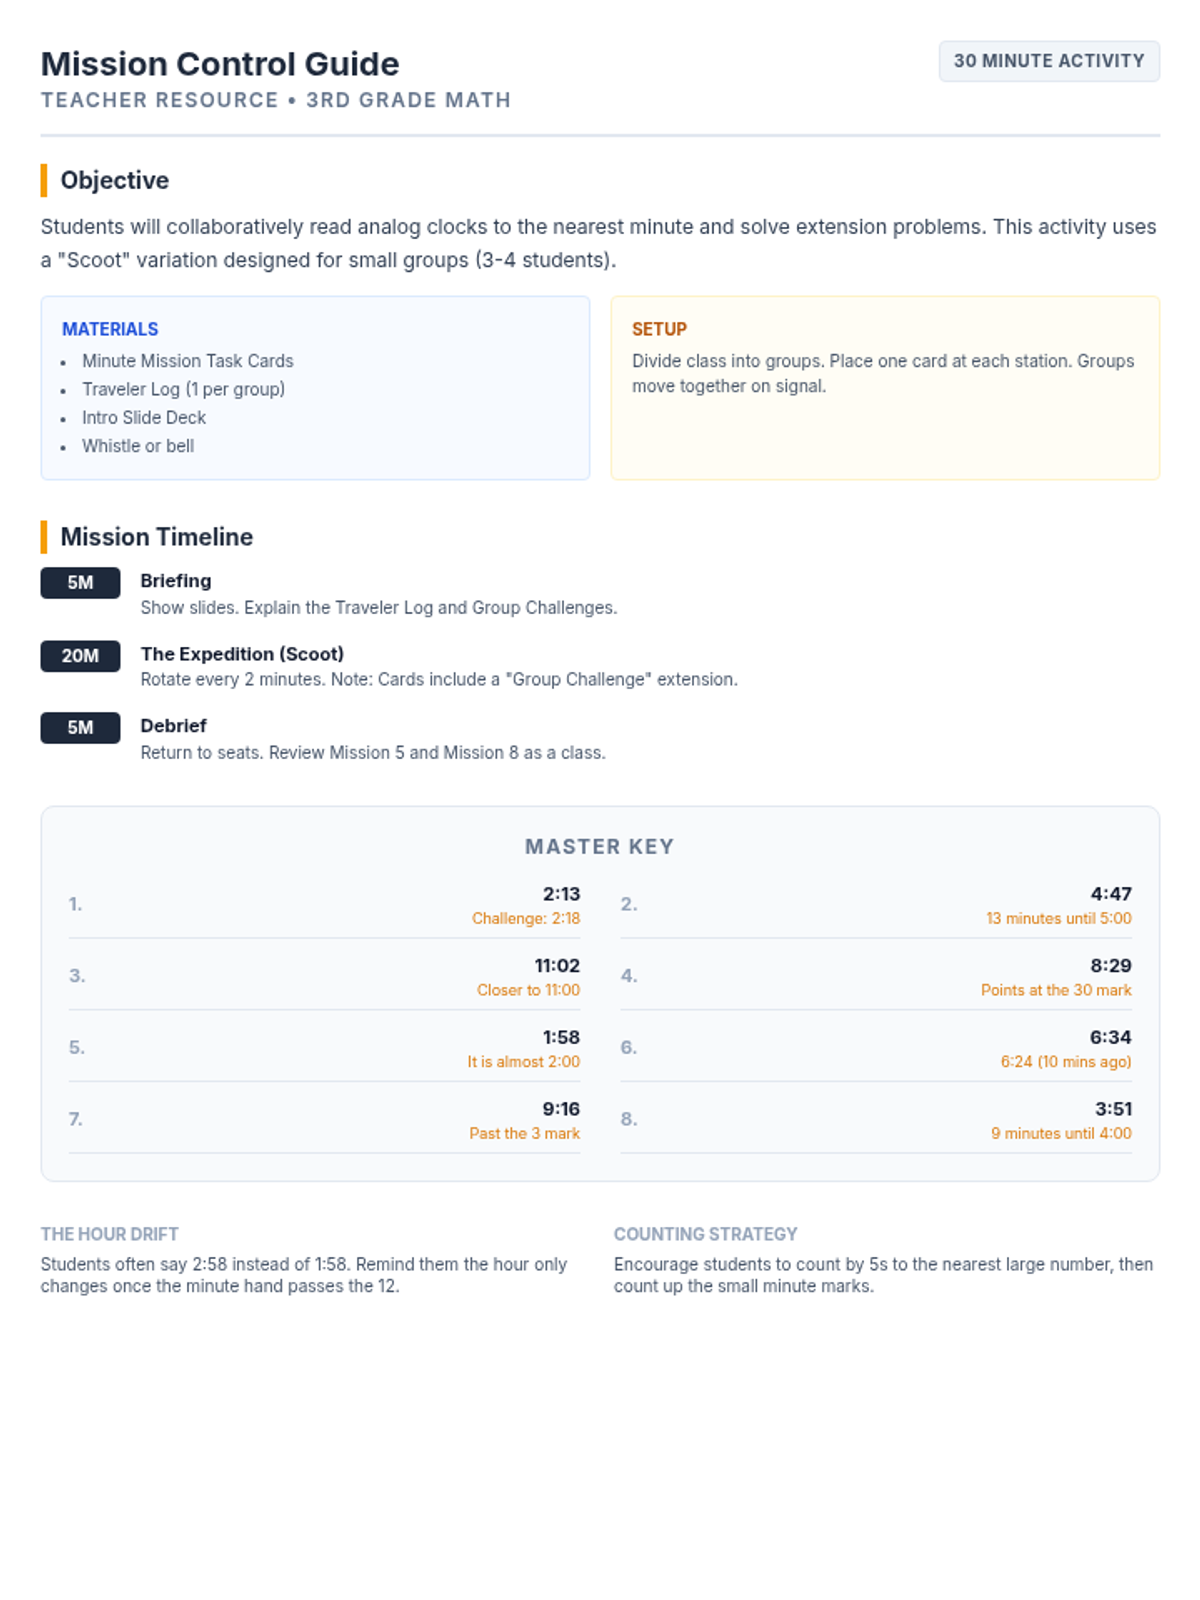Click the Master Key heading
This screenshot has width=1200, height=1600.
600,847
